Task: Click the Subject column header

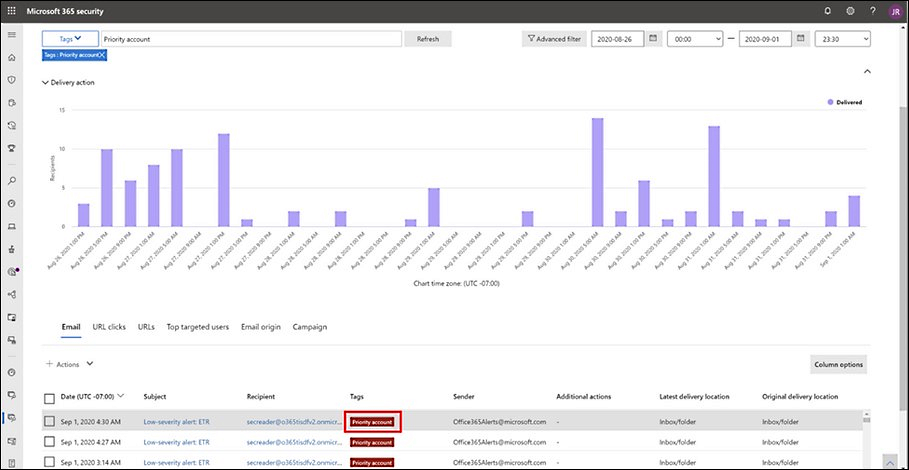Action: pyautogui.click(x=155, y=396)
